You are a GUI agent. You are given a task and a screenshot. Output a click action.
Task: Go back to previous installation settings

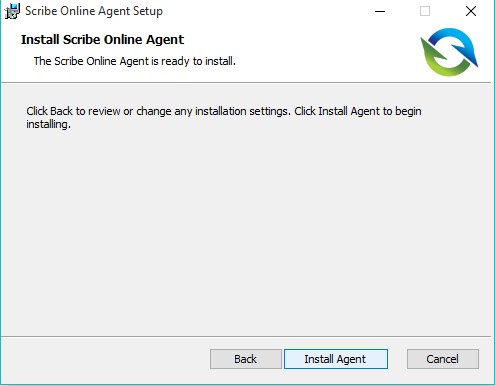click(246, 359)
